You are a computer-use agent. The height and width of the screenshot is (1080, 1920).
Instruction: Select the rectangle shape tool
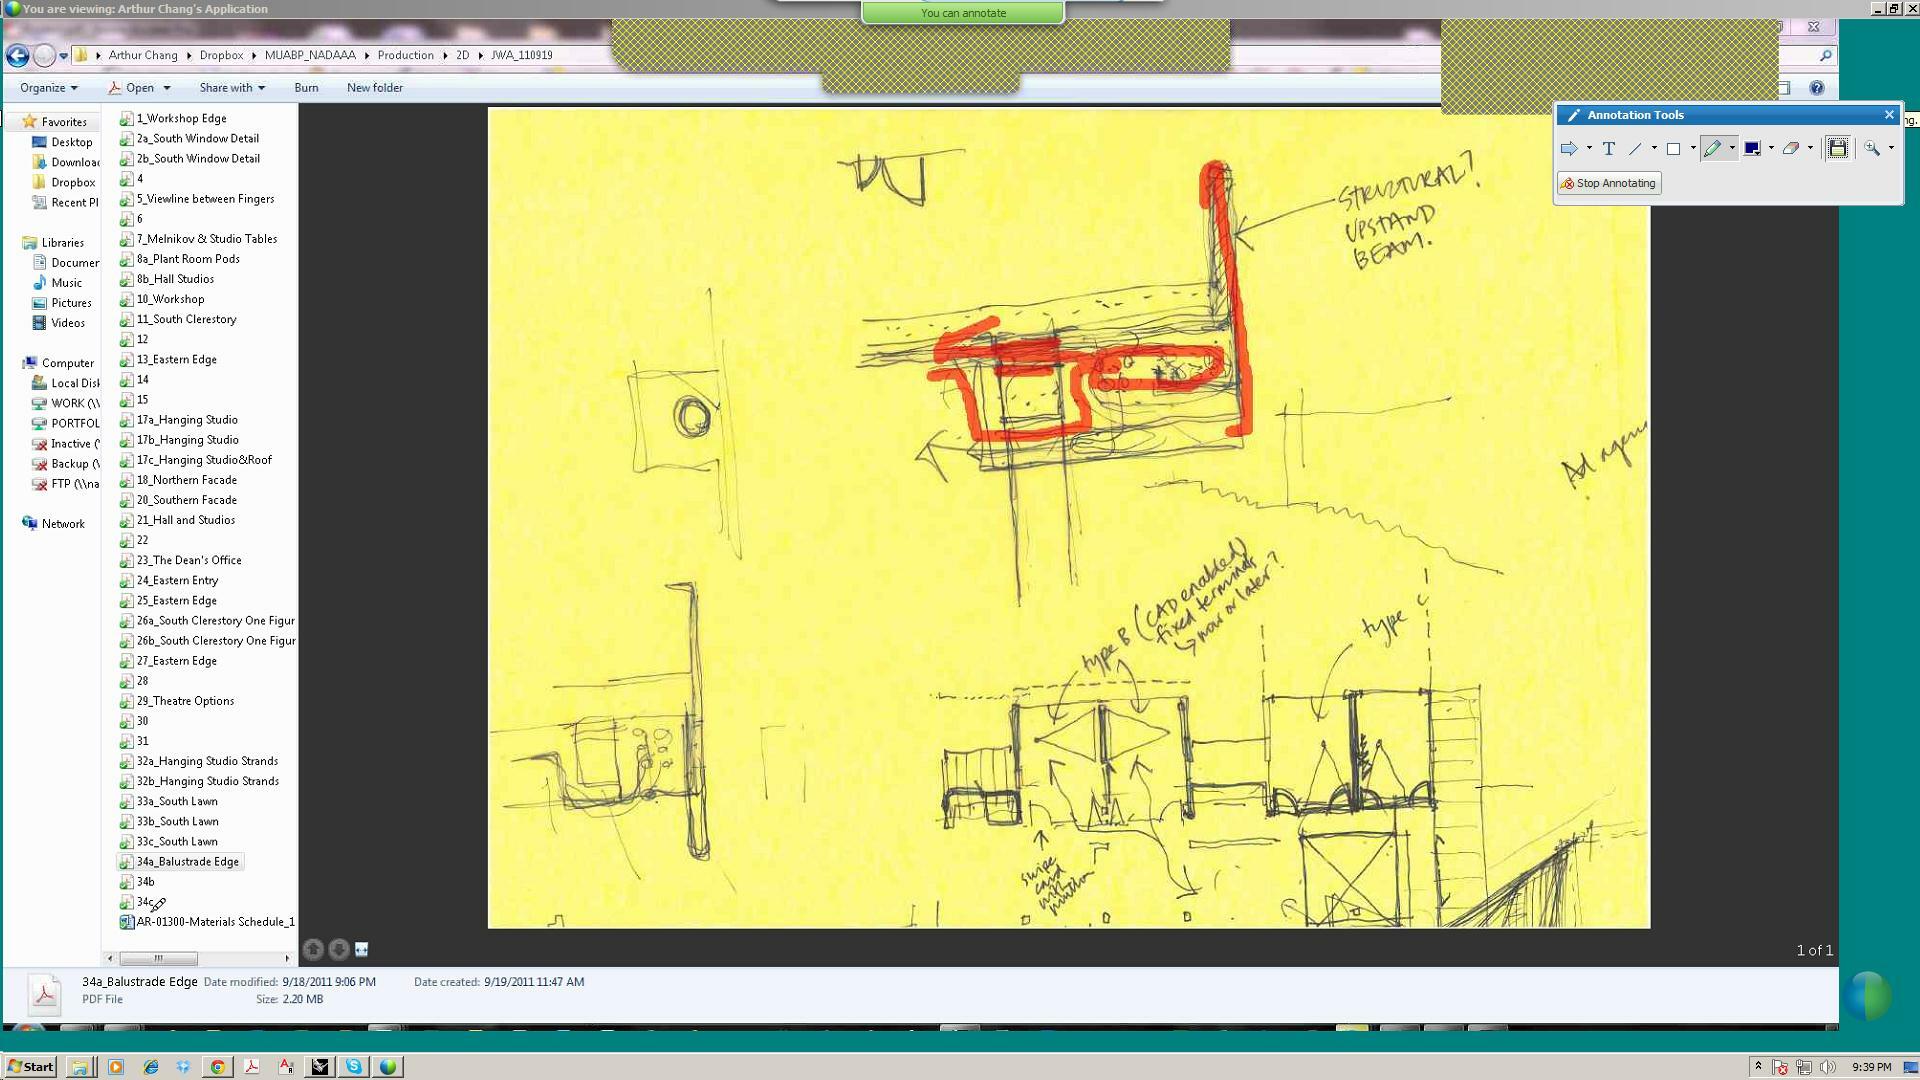click(1673, 148)
